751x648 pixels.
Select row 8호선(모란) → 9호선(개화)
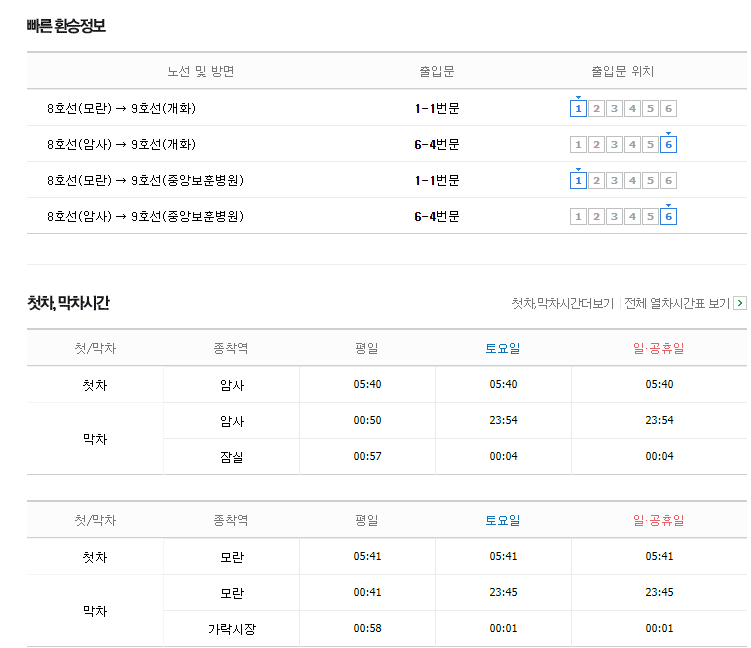point(387,108)
